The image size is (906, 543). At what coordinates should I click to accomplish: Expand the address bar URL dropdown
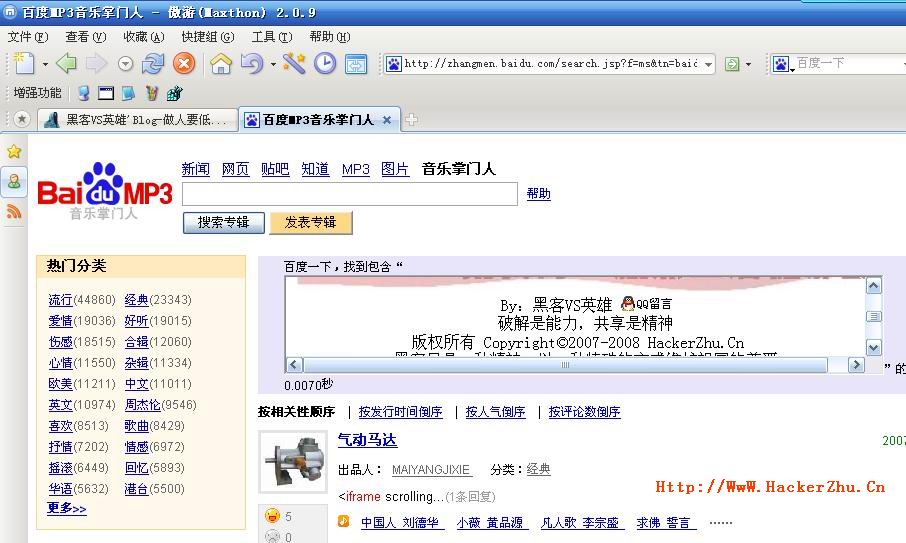[708, 64]
